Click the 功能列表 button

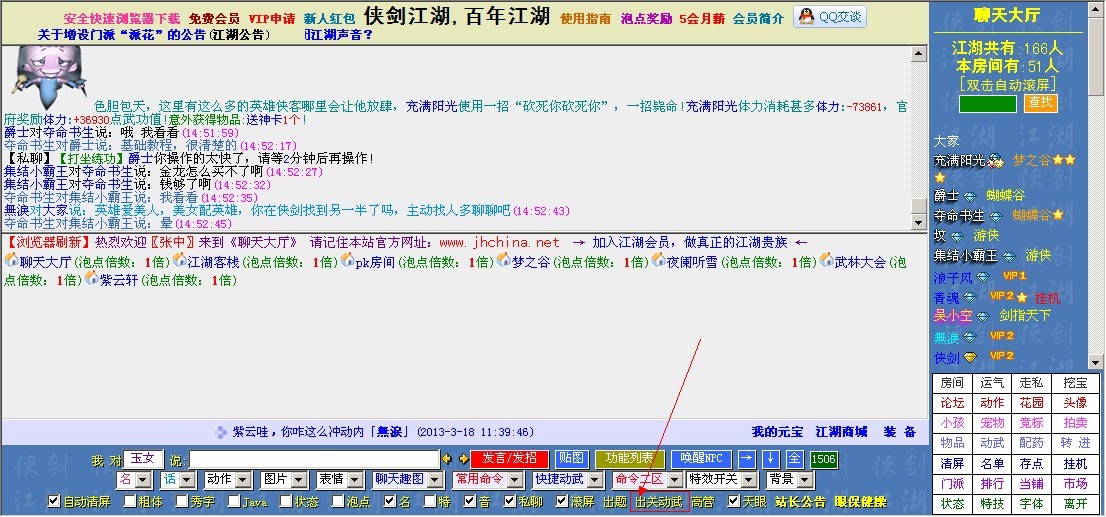tap(629, 459)
